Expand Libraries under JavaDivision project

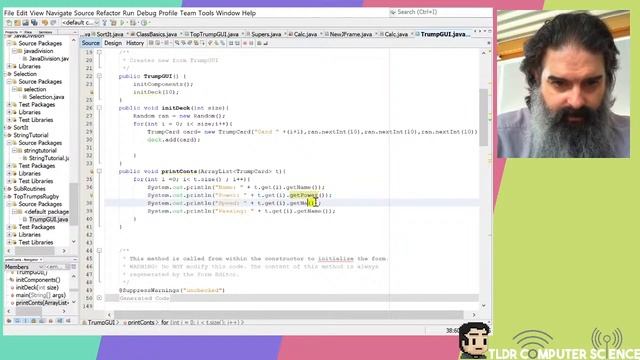tap(9, 66)
